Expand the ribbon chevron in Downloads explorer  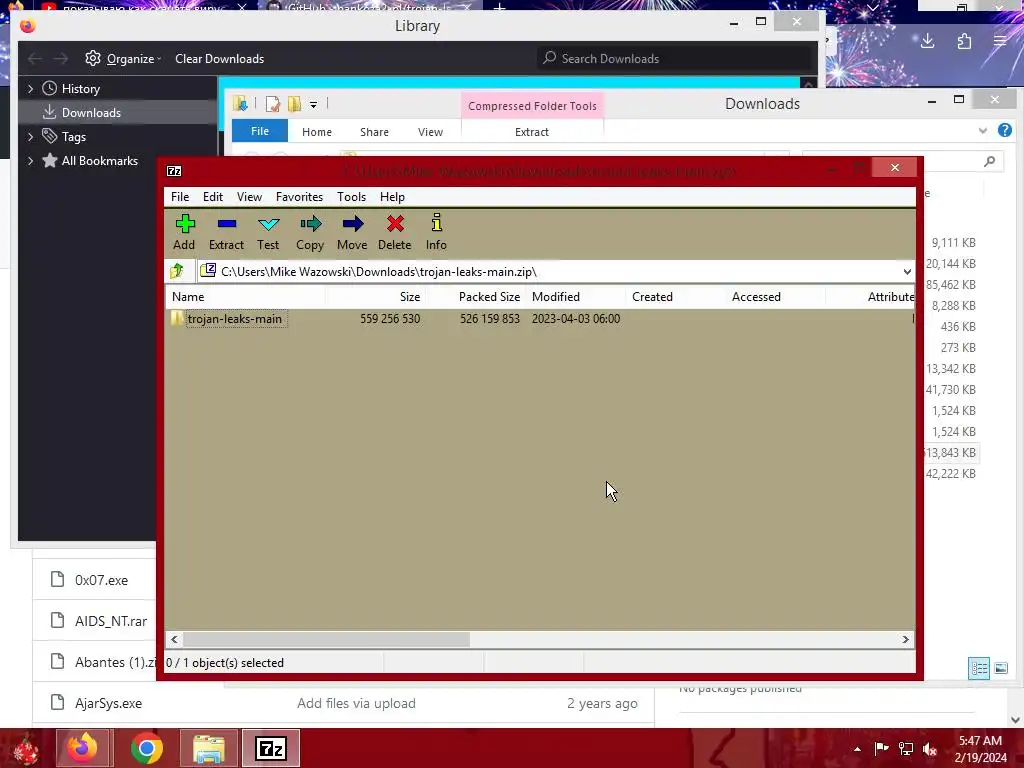(983, 131)
